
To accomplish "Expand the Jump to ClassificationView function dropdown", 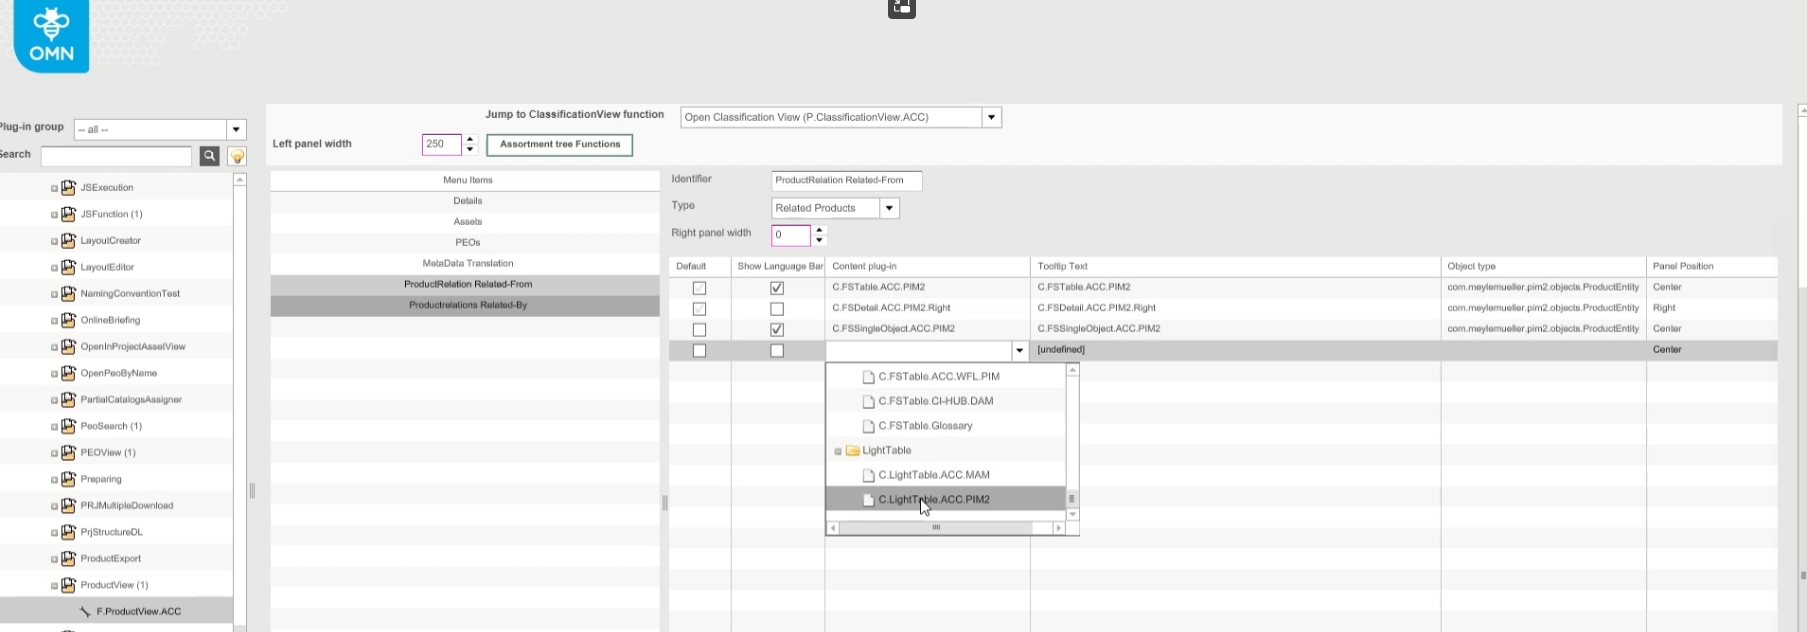I will point(991,118).
